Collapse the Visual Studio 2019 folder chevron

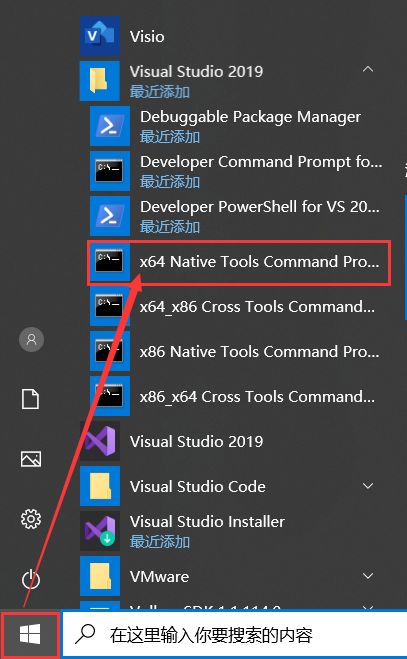click(368, 69)
